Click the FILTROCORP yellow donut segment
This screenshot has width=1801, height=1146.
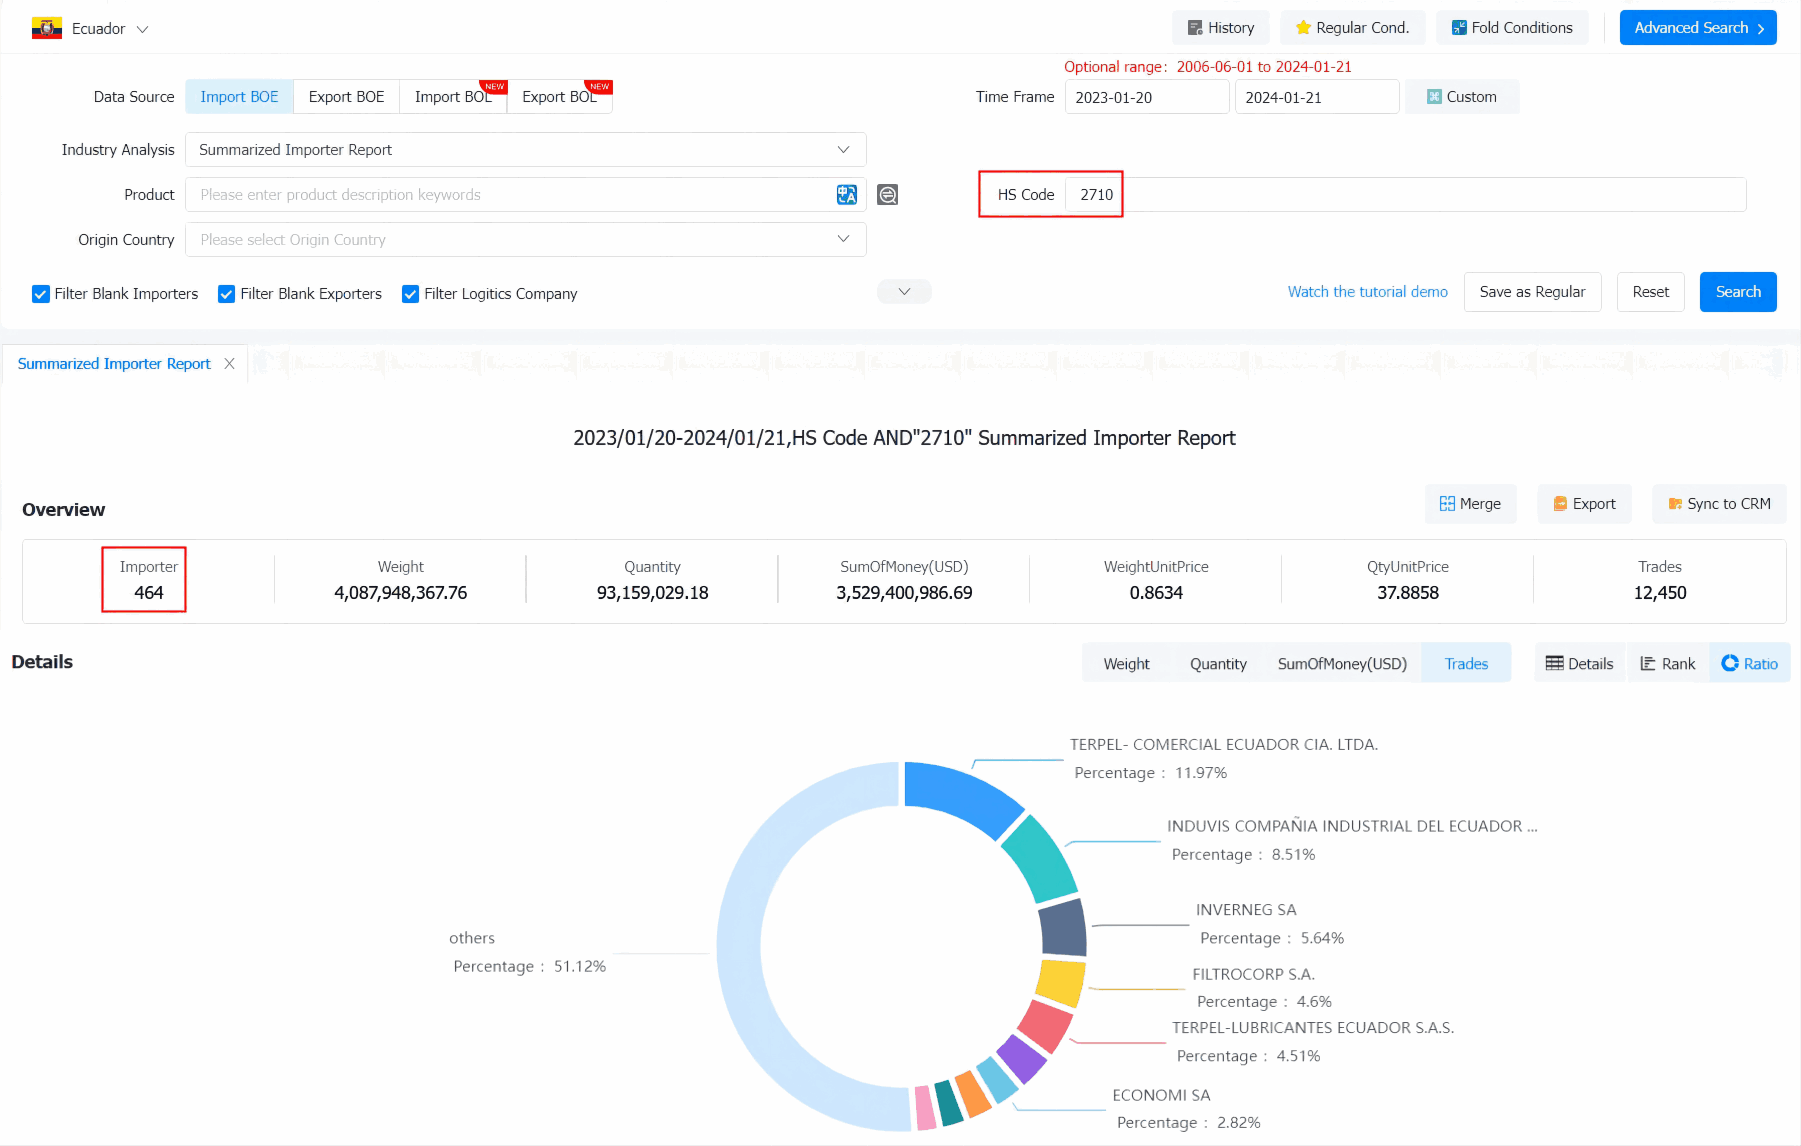[1061, 982]
